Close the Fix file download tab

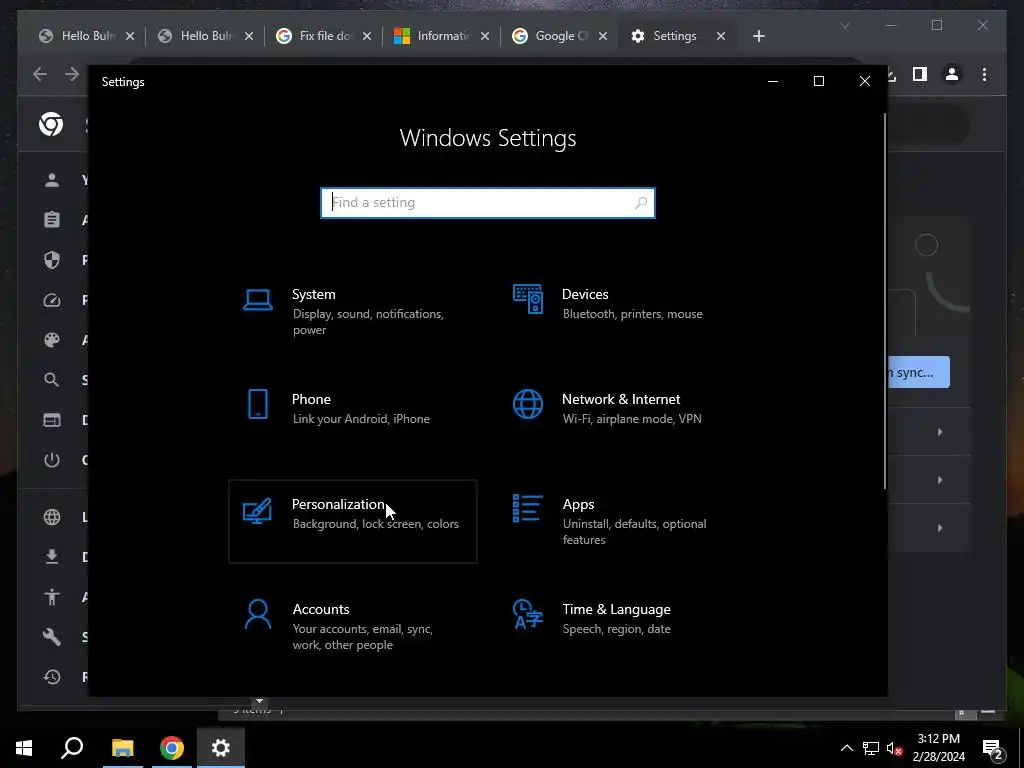[x=367, y=36]
